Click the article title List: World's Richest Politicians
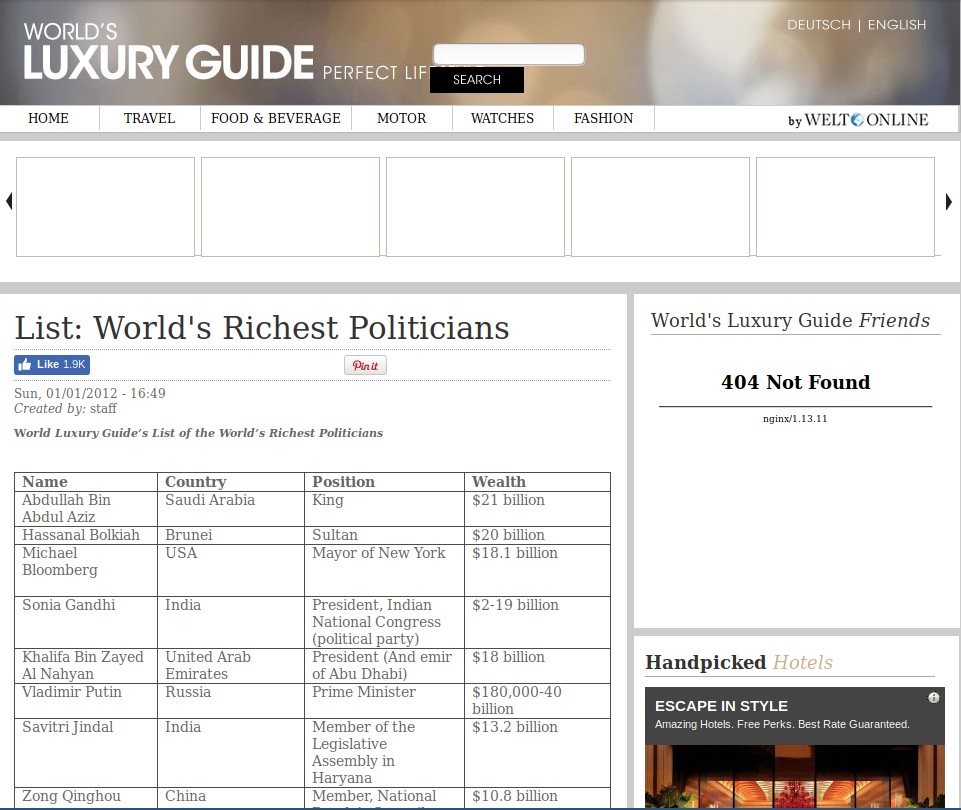This screenshot has height=810, width=961. [x=262, y=328]
